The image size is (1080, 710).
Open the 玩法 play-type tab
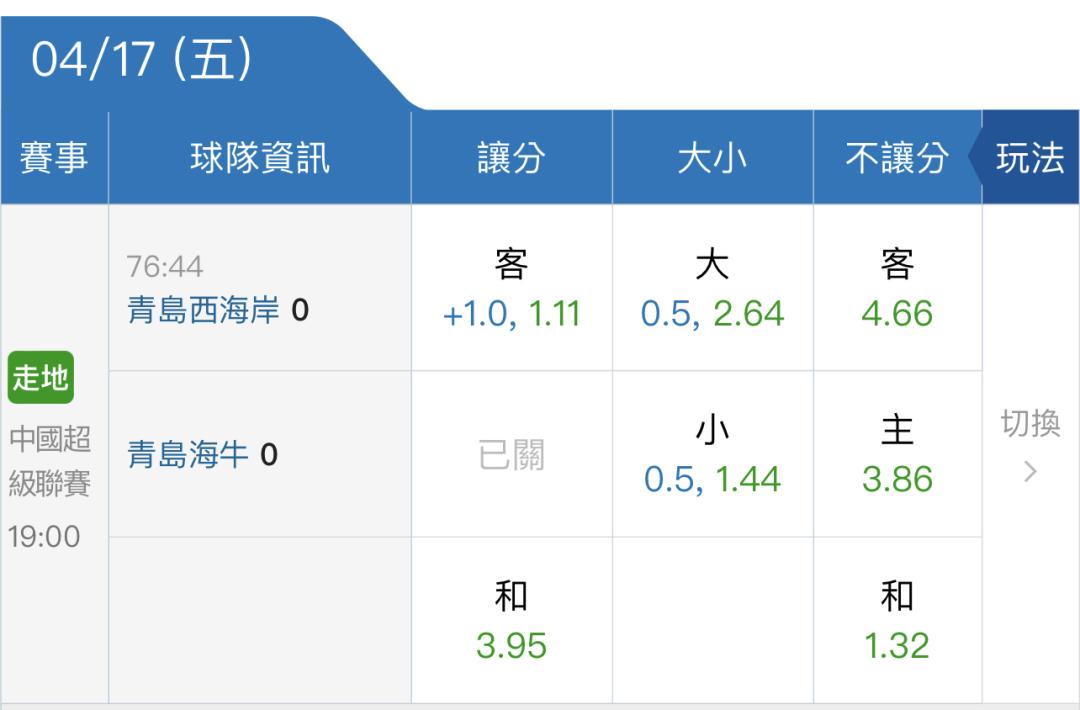[1029, 158]
